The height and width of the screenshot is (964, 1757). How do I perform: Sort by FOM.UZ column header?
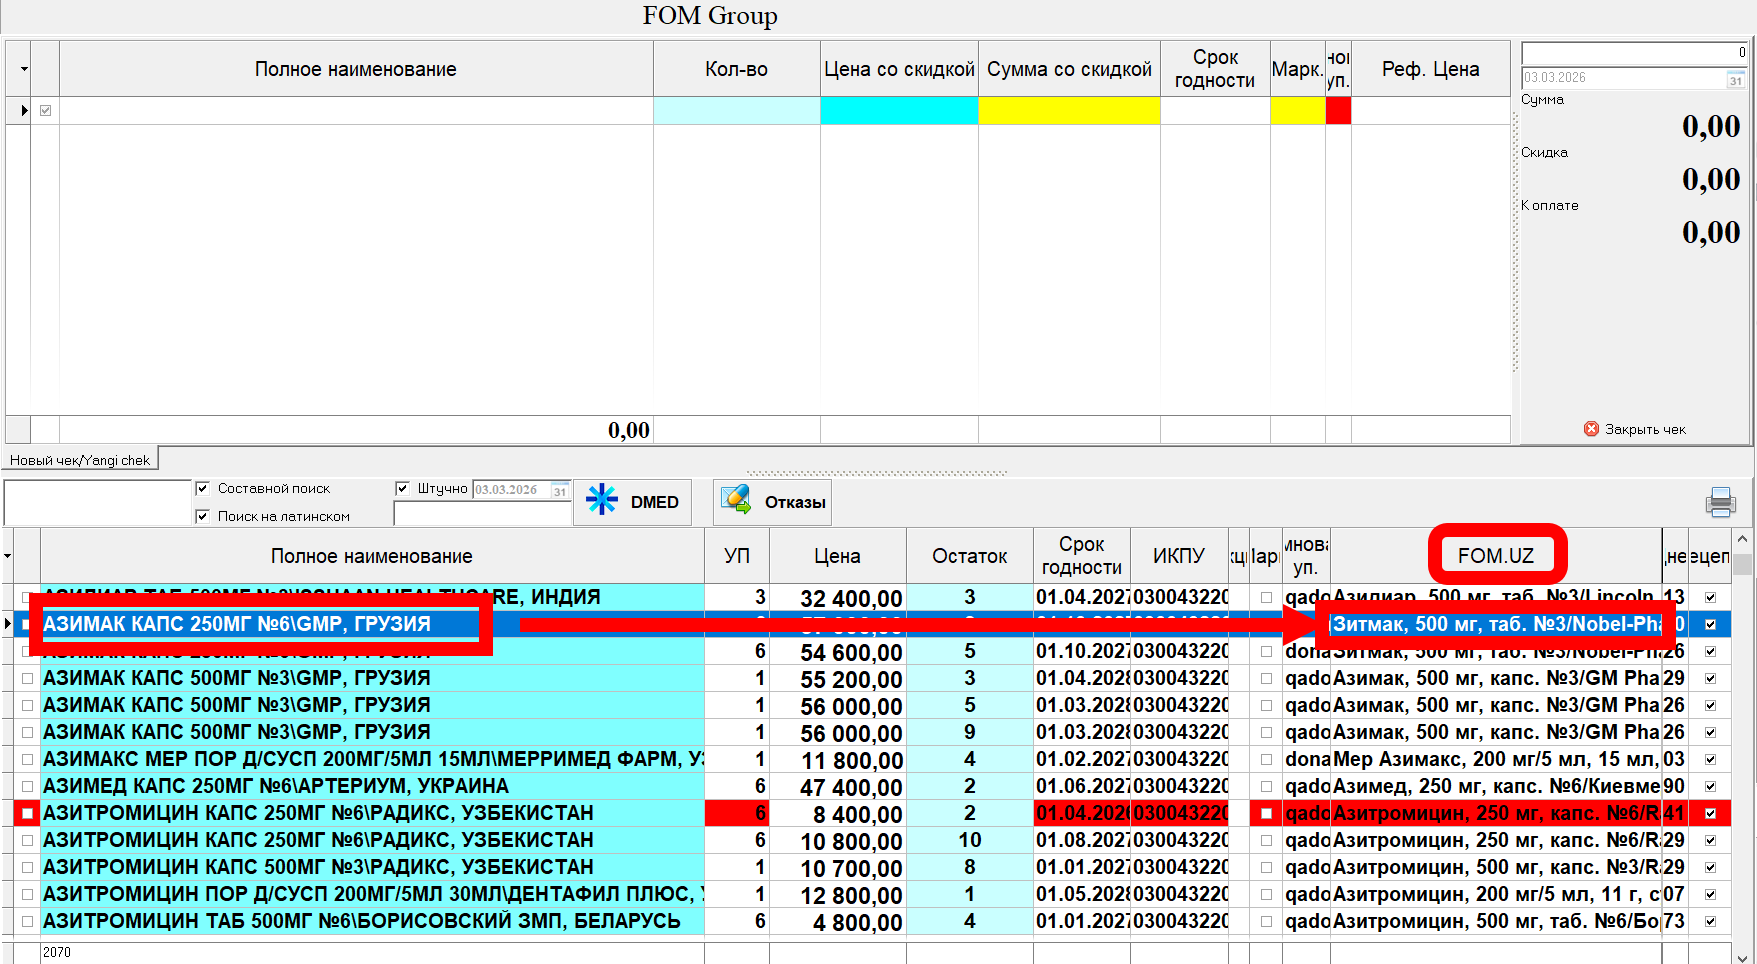1495,556
